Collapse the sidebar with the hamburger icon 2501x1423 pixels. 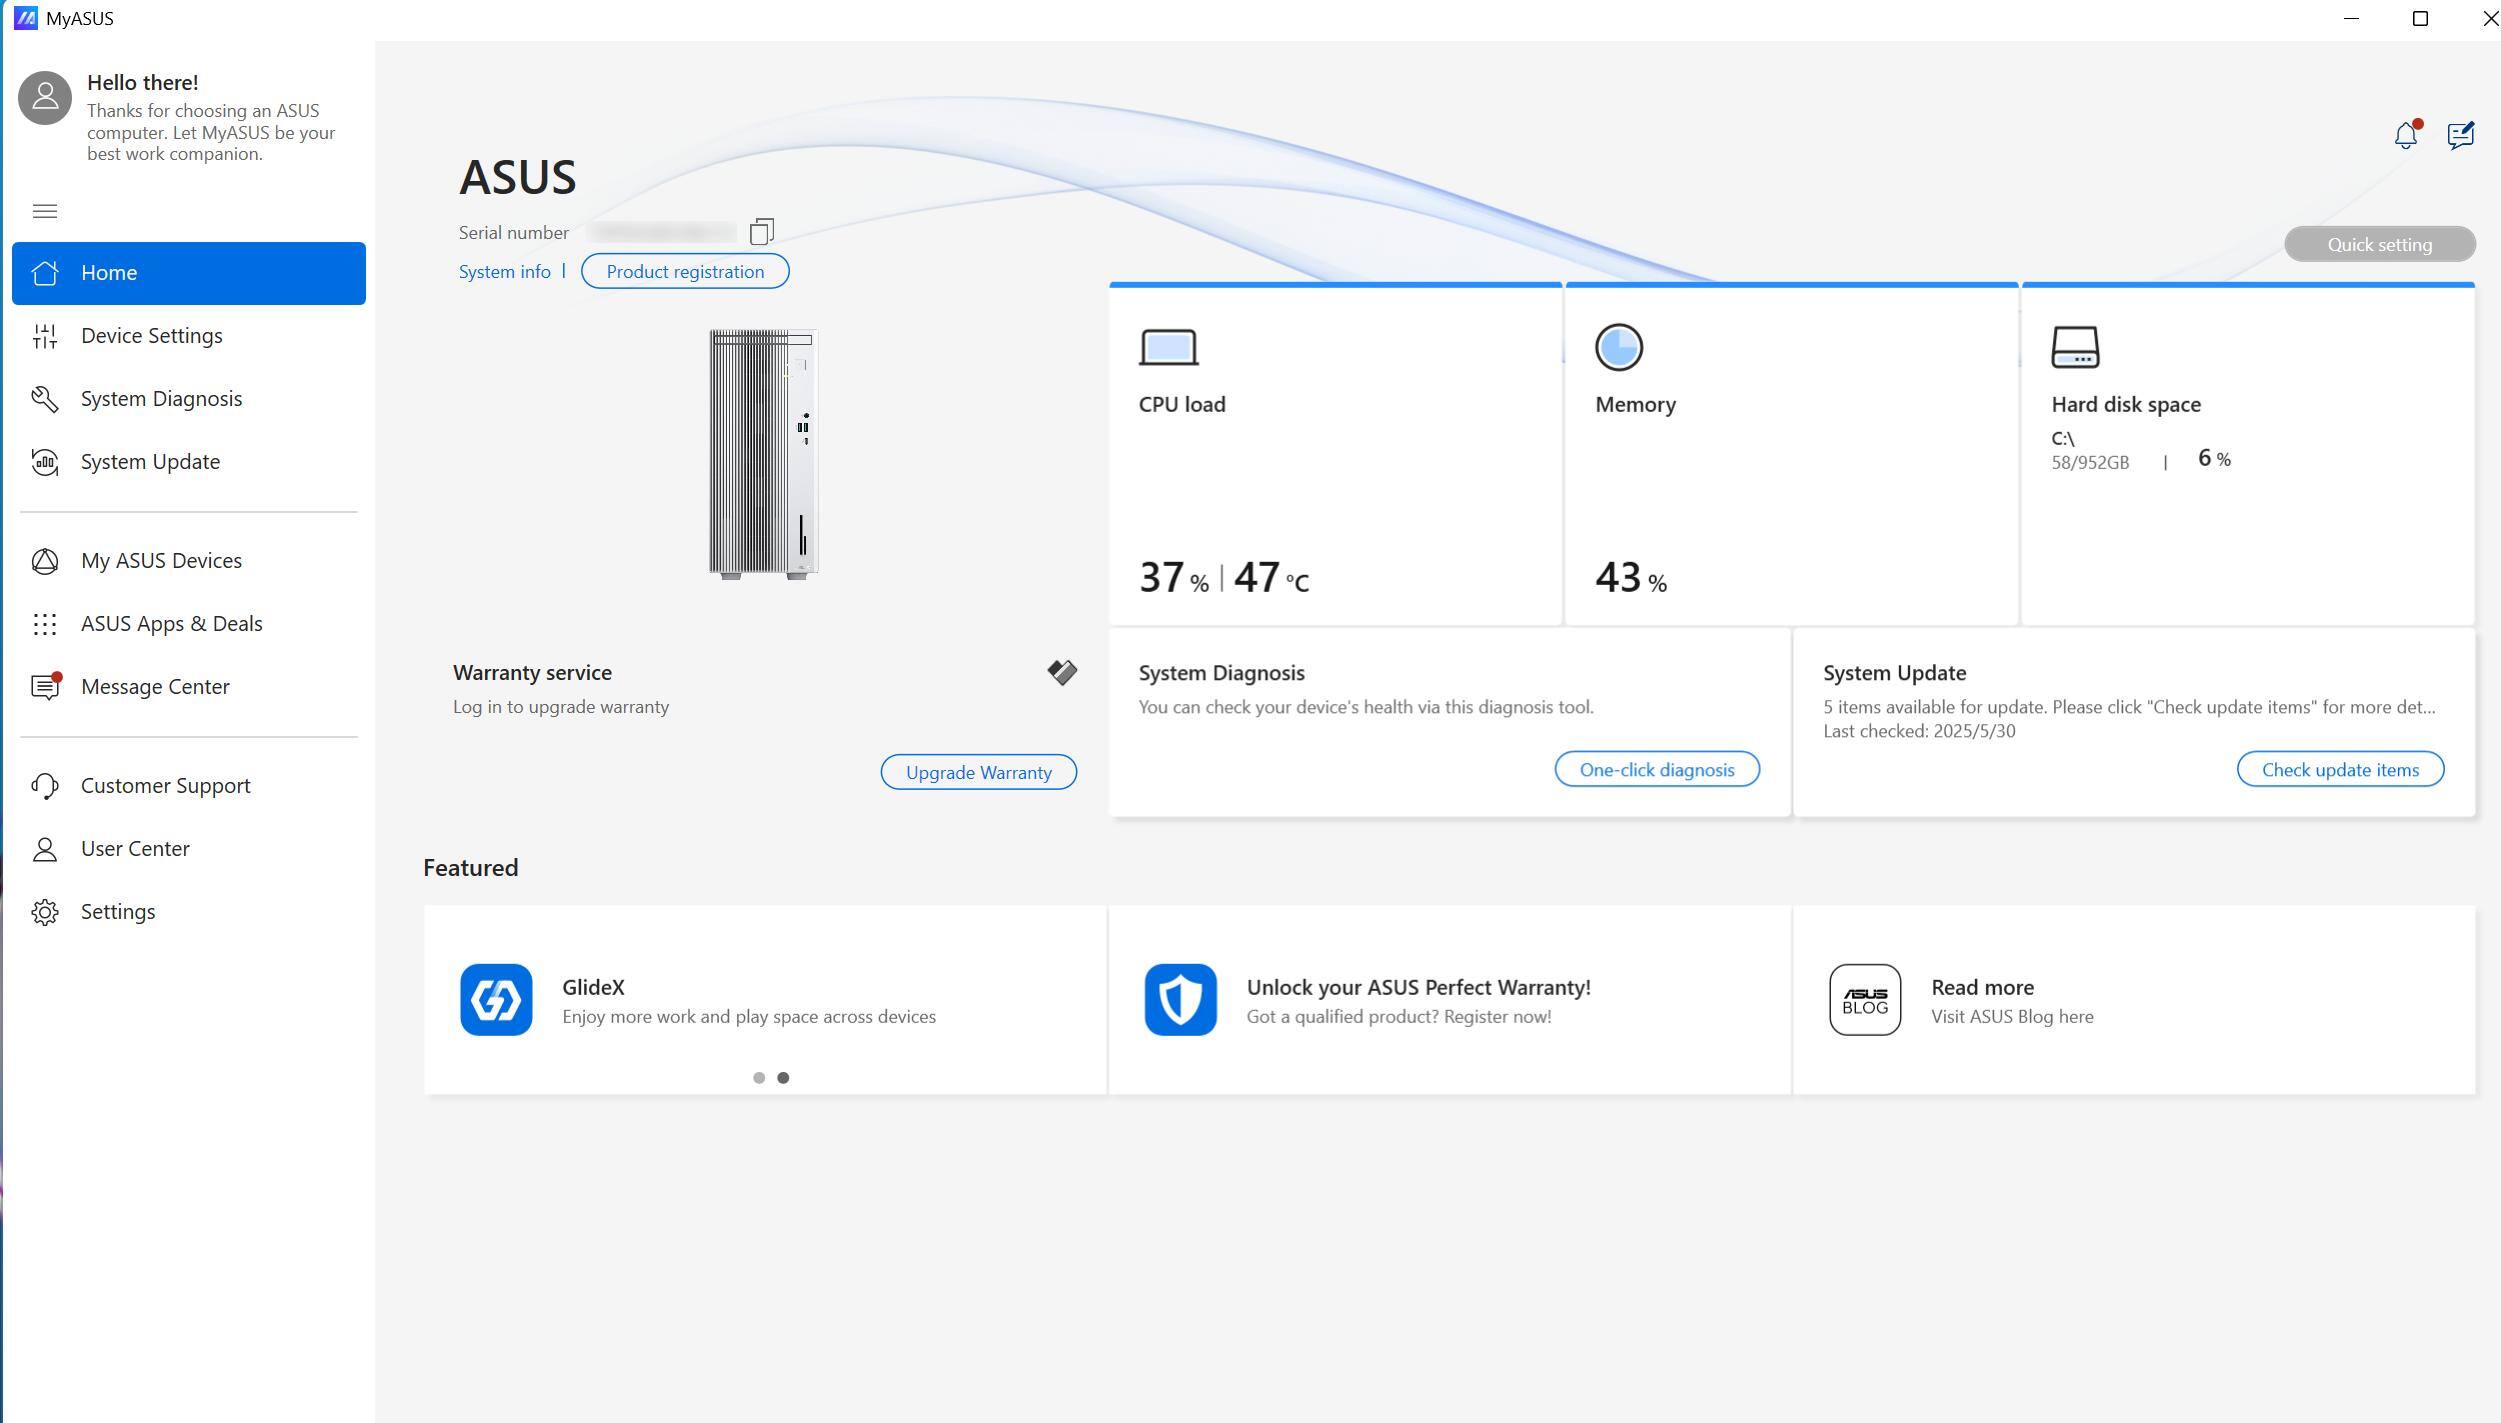pyautogui.click(x=45, y=211)
